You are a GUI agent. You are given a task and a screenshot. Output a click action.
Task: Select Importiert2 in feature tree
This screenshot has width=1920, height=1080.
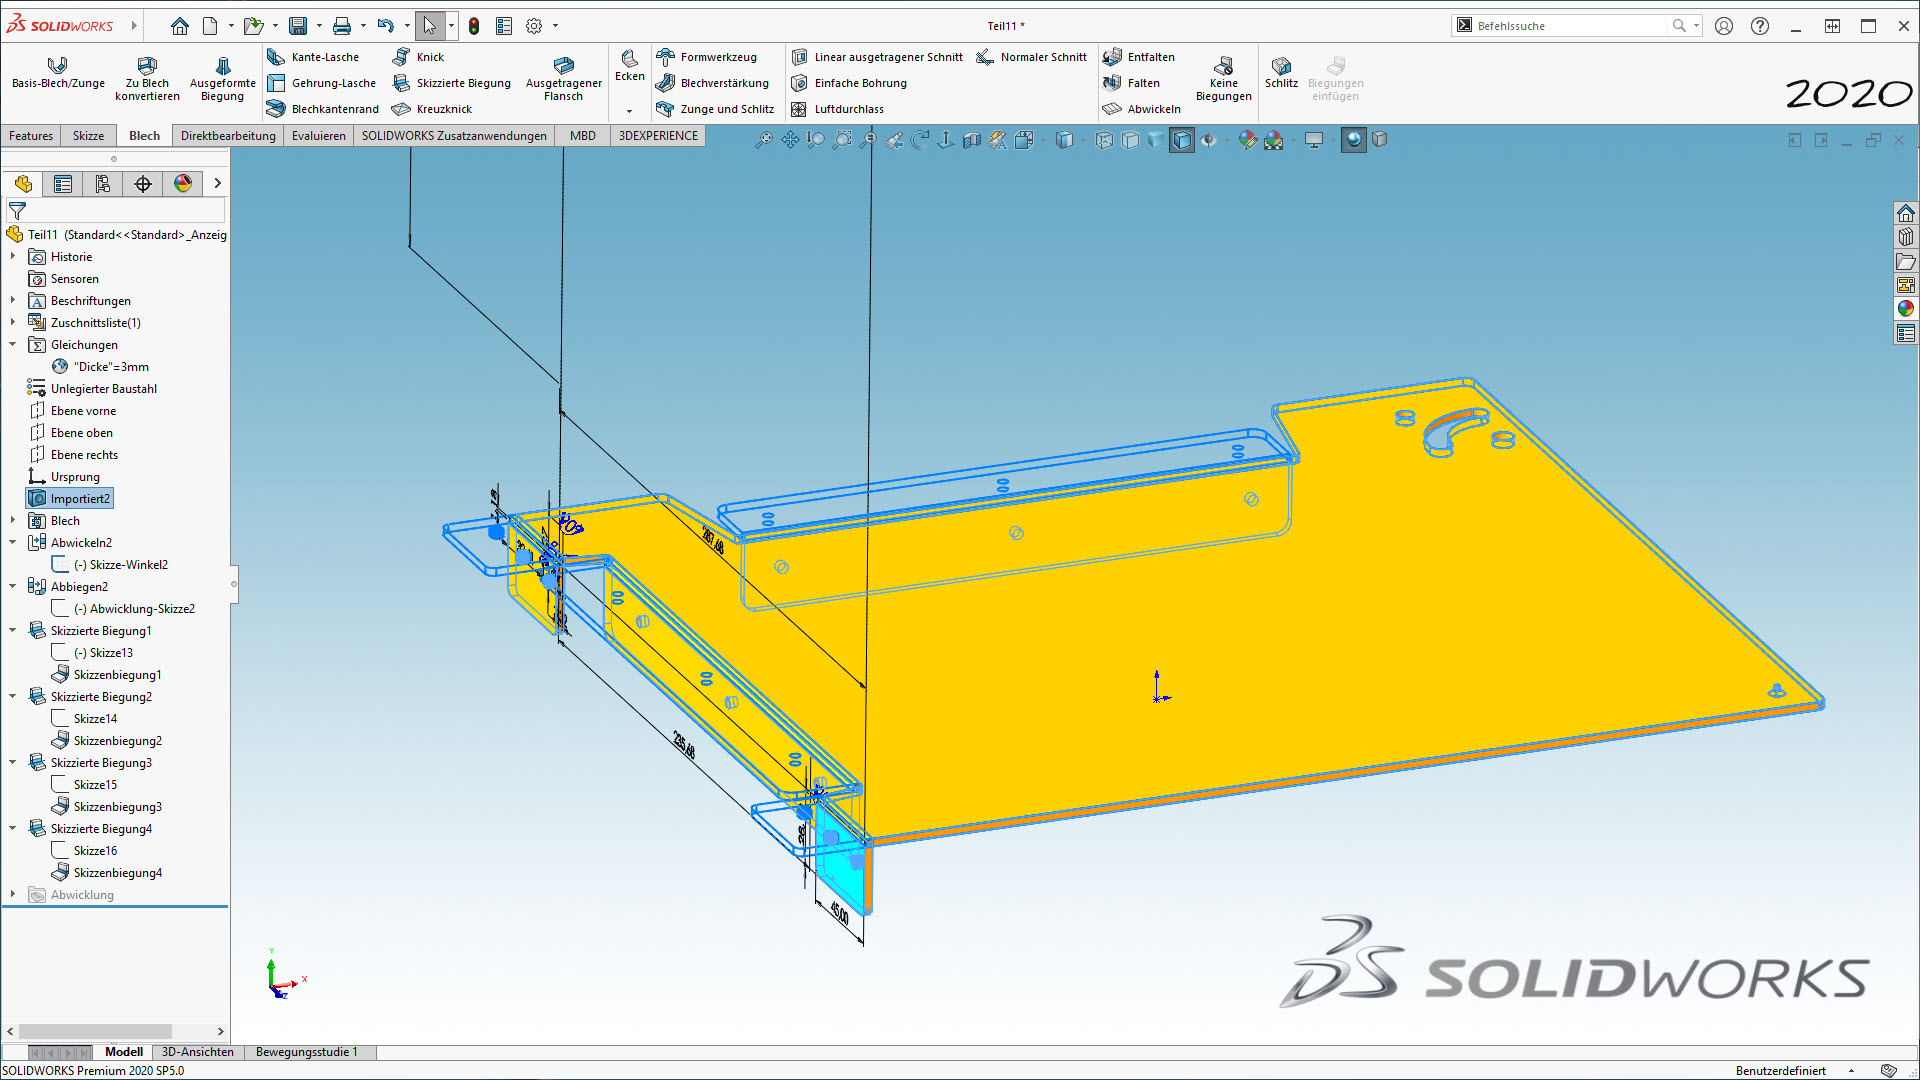click(70, 499)
